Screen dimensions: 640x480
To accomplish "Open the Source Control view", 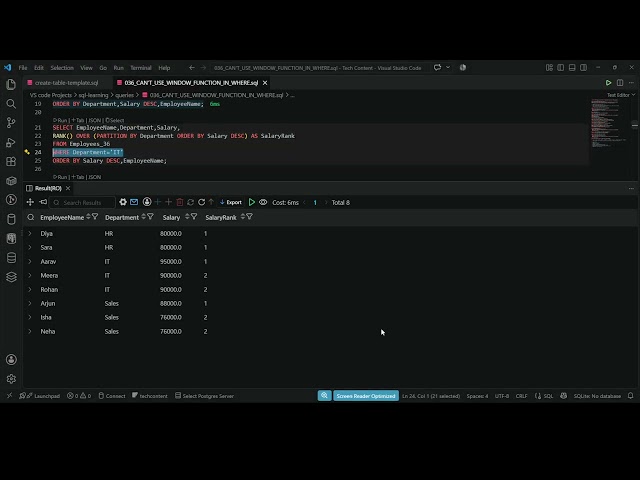I will click(x=11, y=123).
